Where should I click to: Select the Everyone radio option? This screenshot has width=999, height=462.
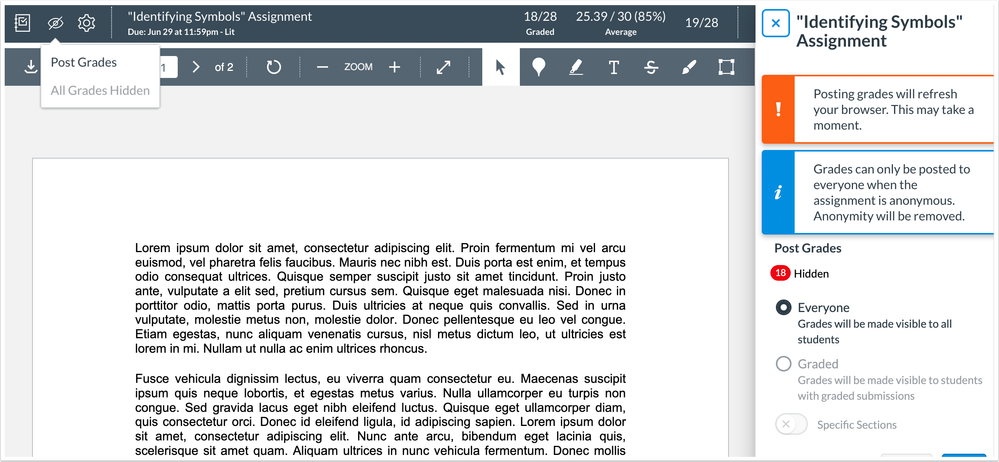(784, 308)
